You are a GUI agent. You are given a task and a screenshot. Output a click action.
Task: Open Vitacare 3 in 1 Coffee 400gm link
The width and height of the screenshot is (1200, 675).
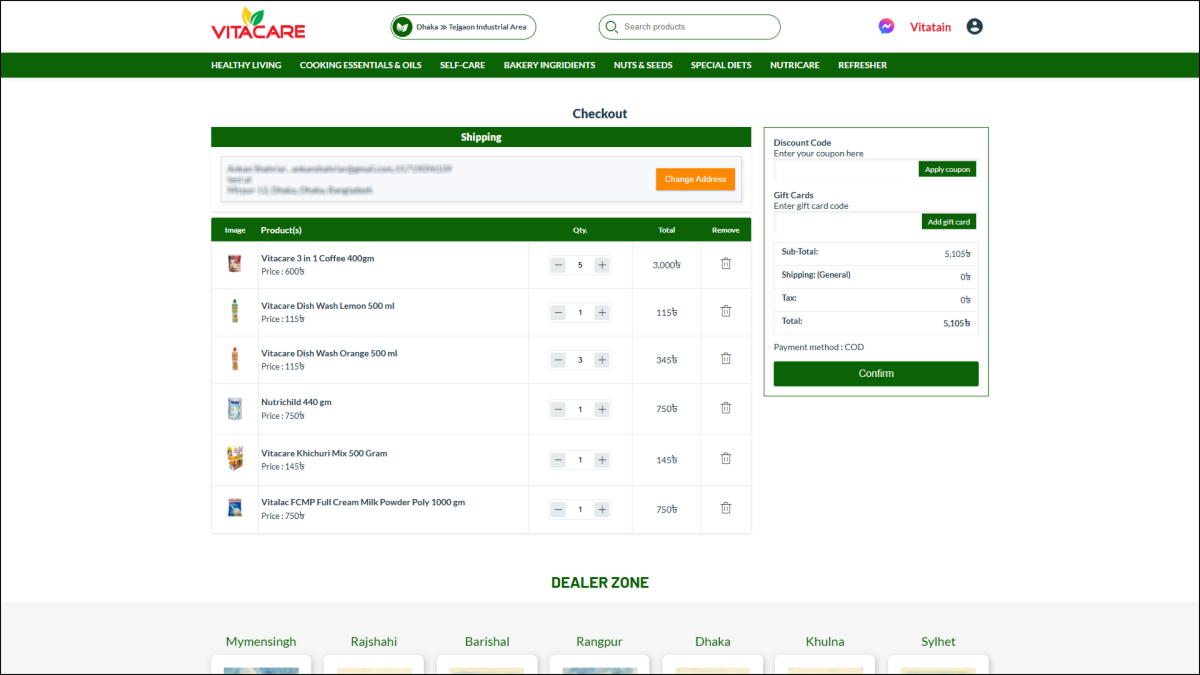pos(318,258)
